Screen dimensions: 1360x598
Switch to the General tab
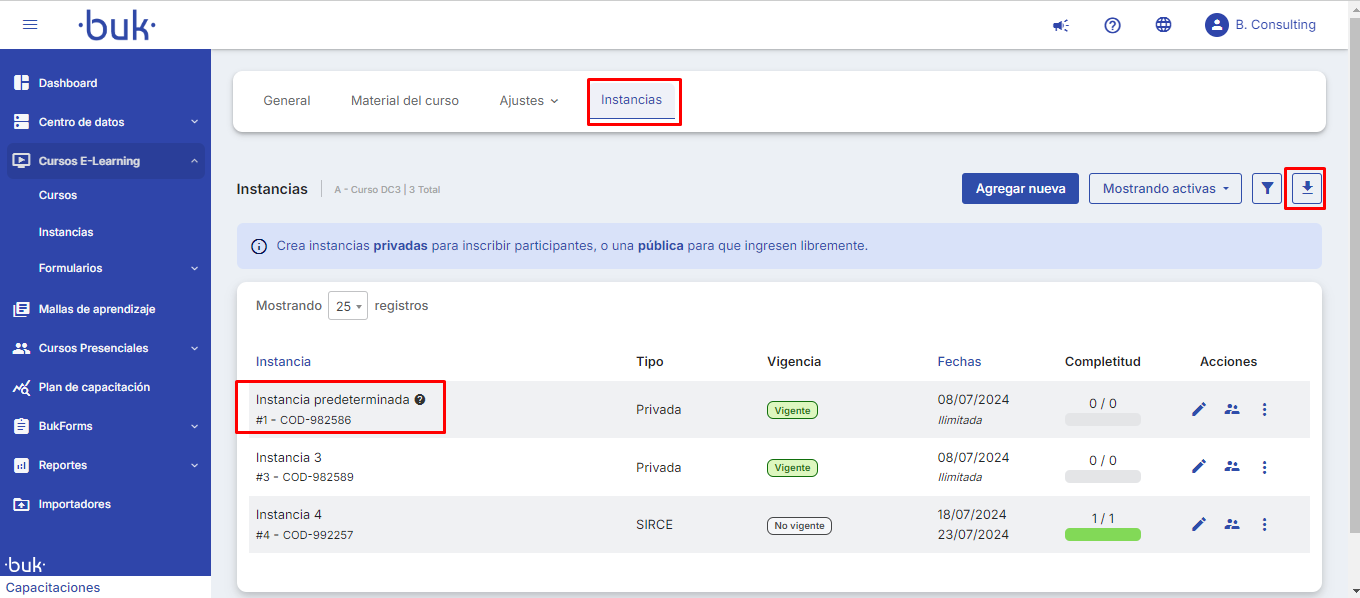click(287, 101)
